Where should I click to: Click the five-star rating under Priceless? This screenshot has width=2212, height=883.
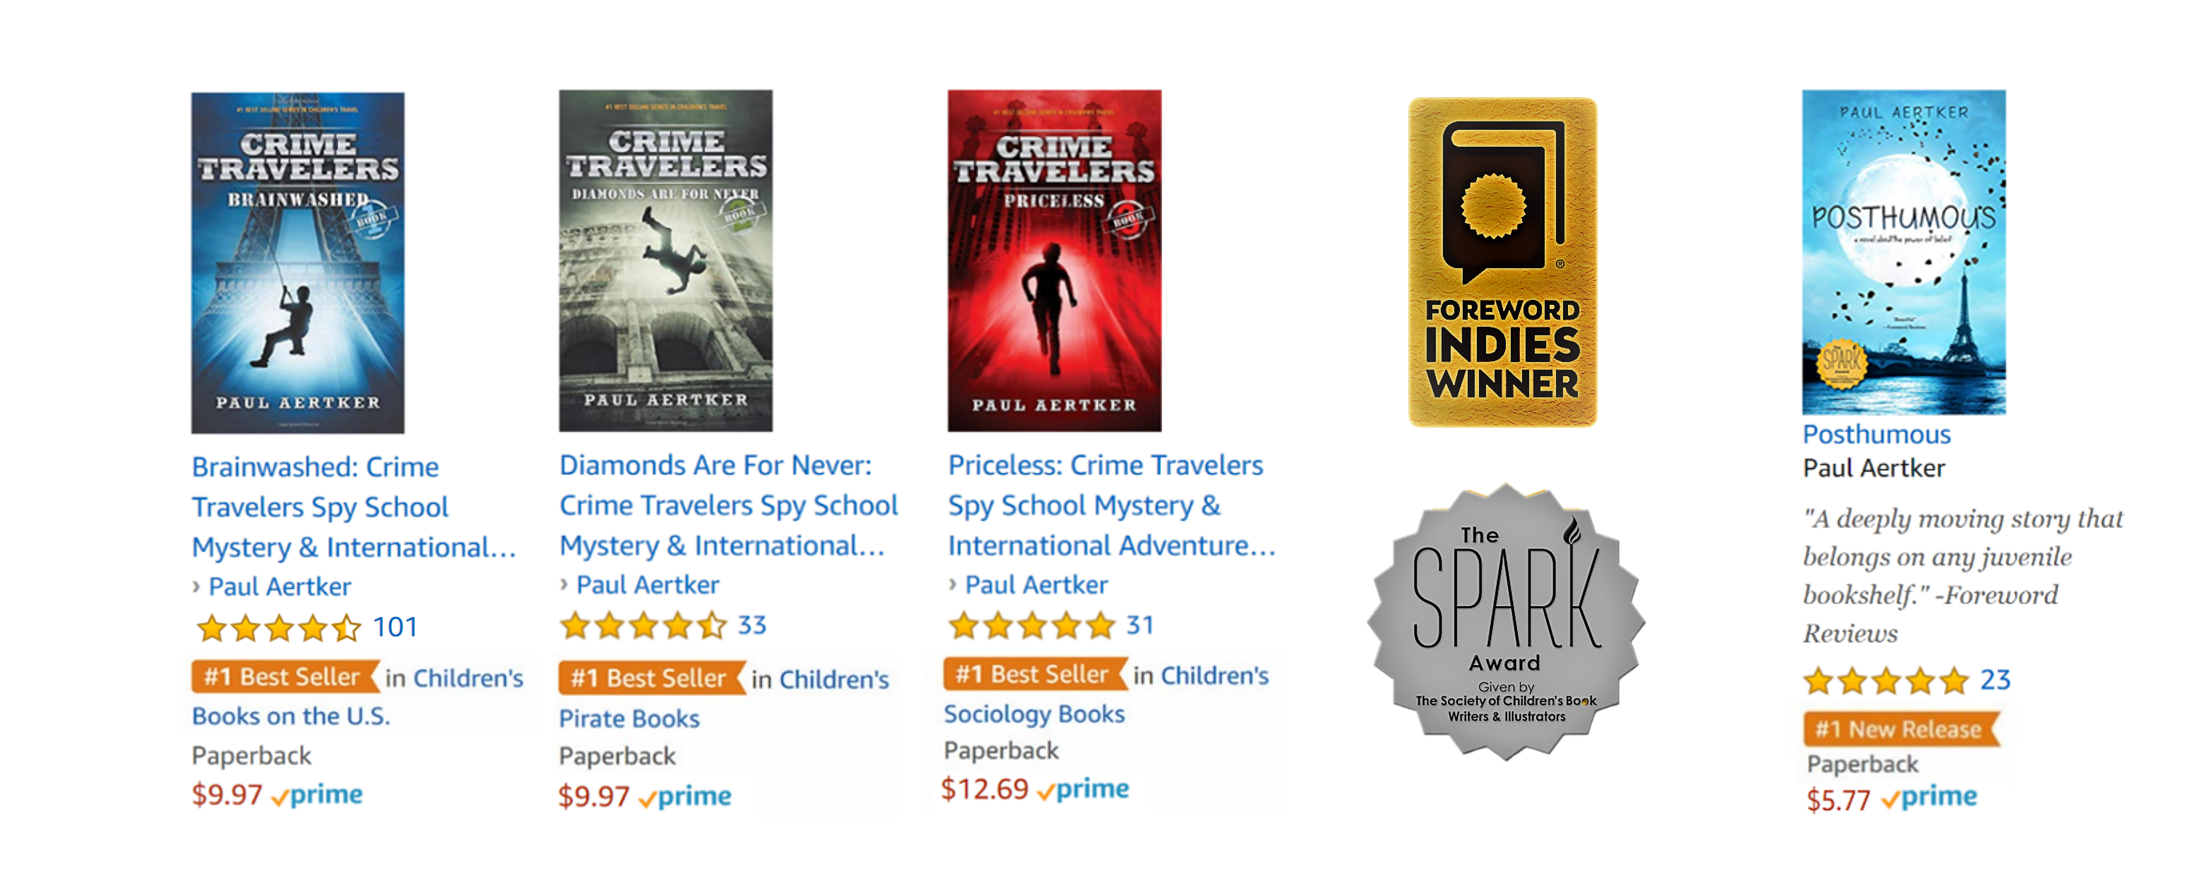tap(1031, 626)
